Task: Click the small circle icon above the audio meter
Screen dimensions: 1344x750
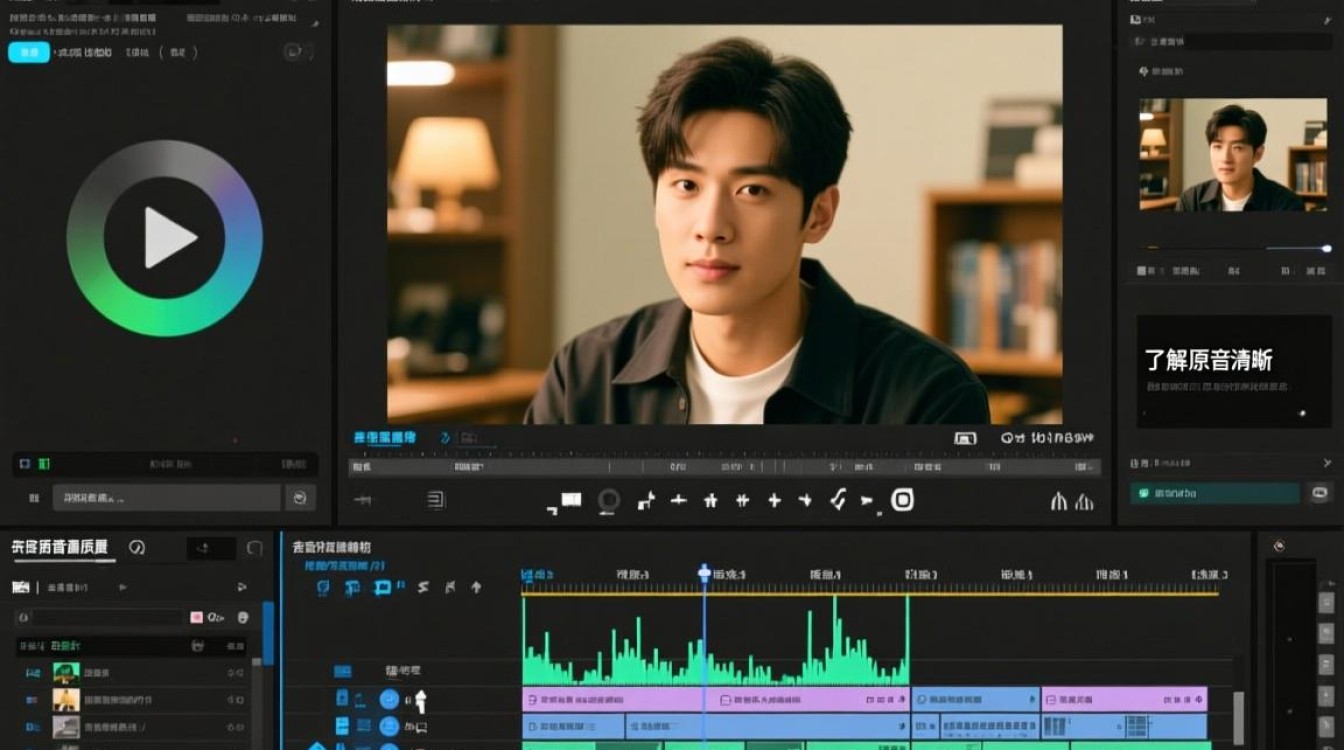Action: pyautogui.click(x=1278, y=546)
